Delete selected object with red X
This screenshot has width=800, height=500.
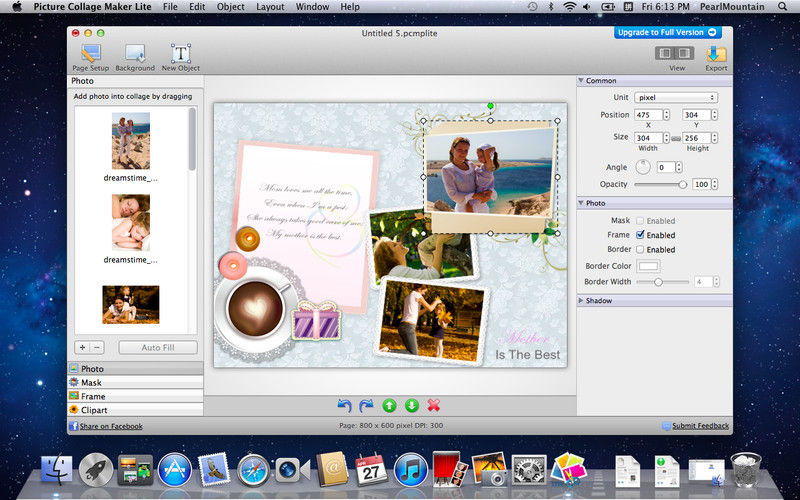[434, 405]
